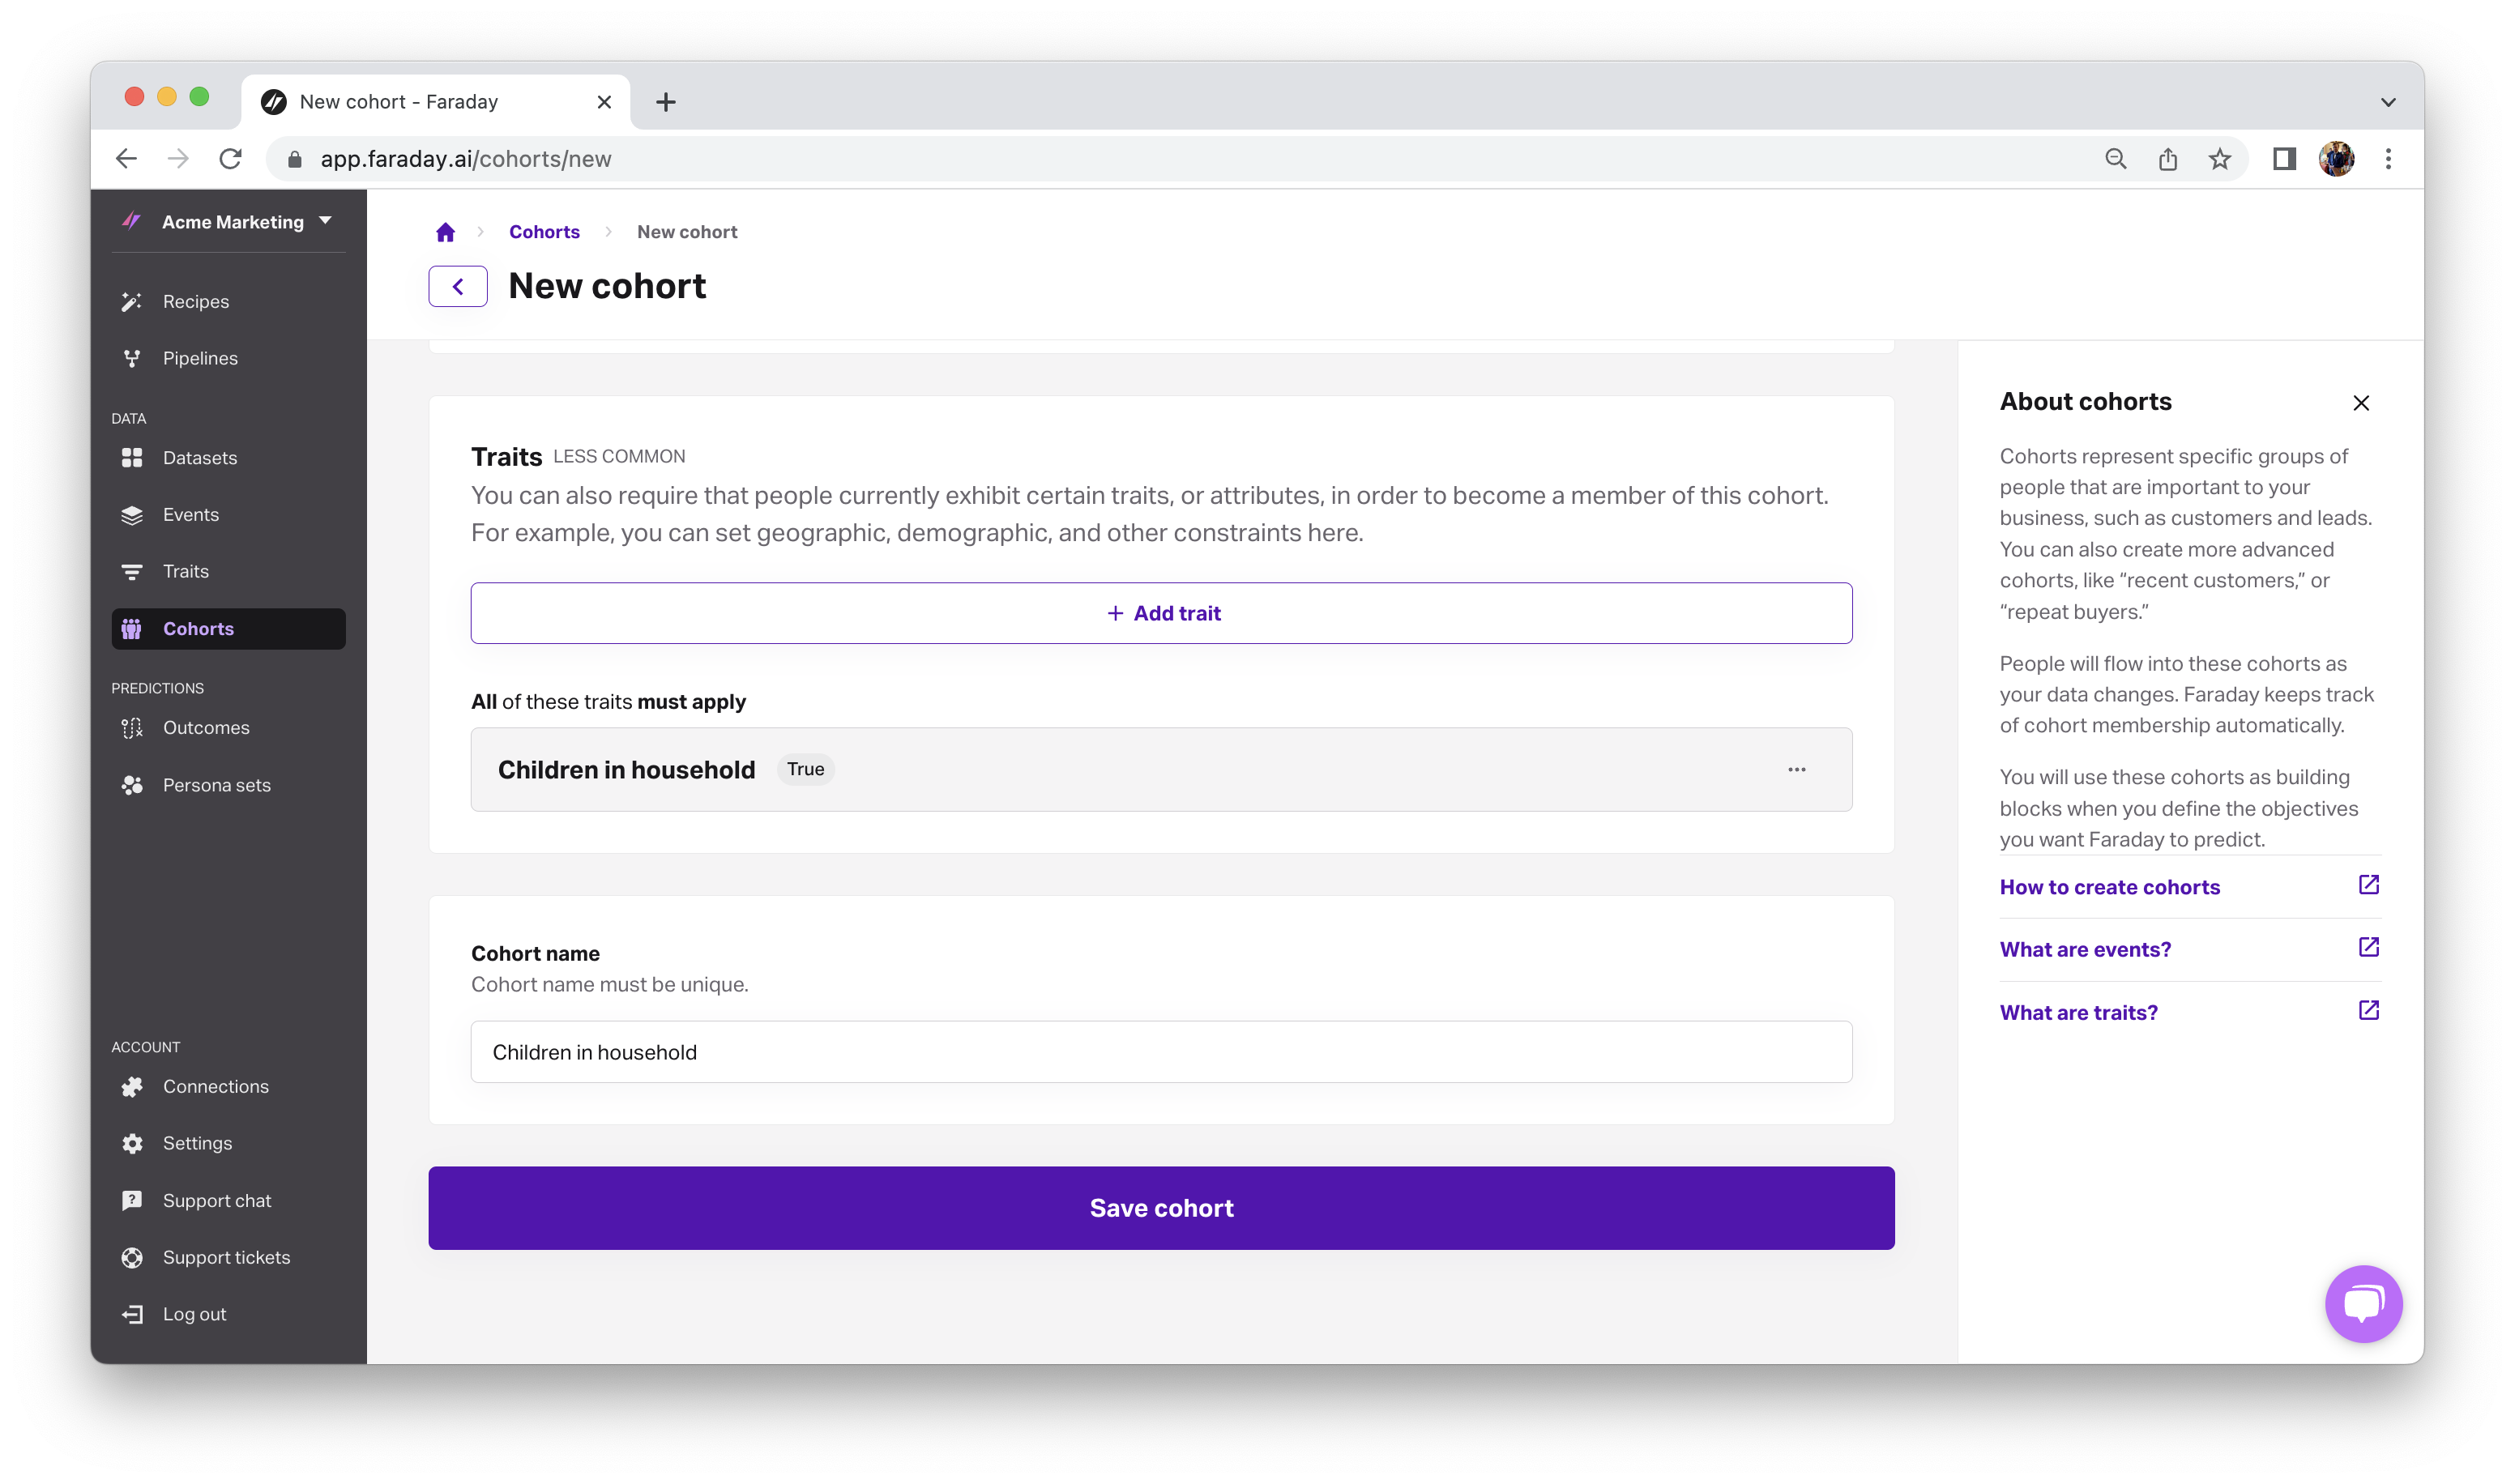Screen dimensions: 2515x1484
Task: Close the About cohorts panel
Action: coord(2363,403)
